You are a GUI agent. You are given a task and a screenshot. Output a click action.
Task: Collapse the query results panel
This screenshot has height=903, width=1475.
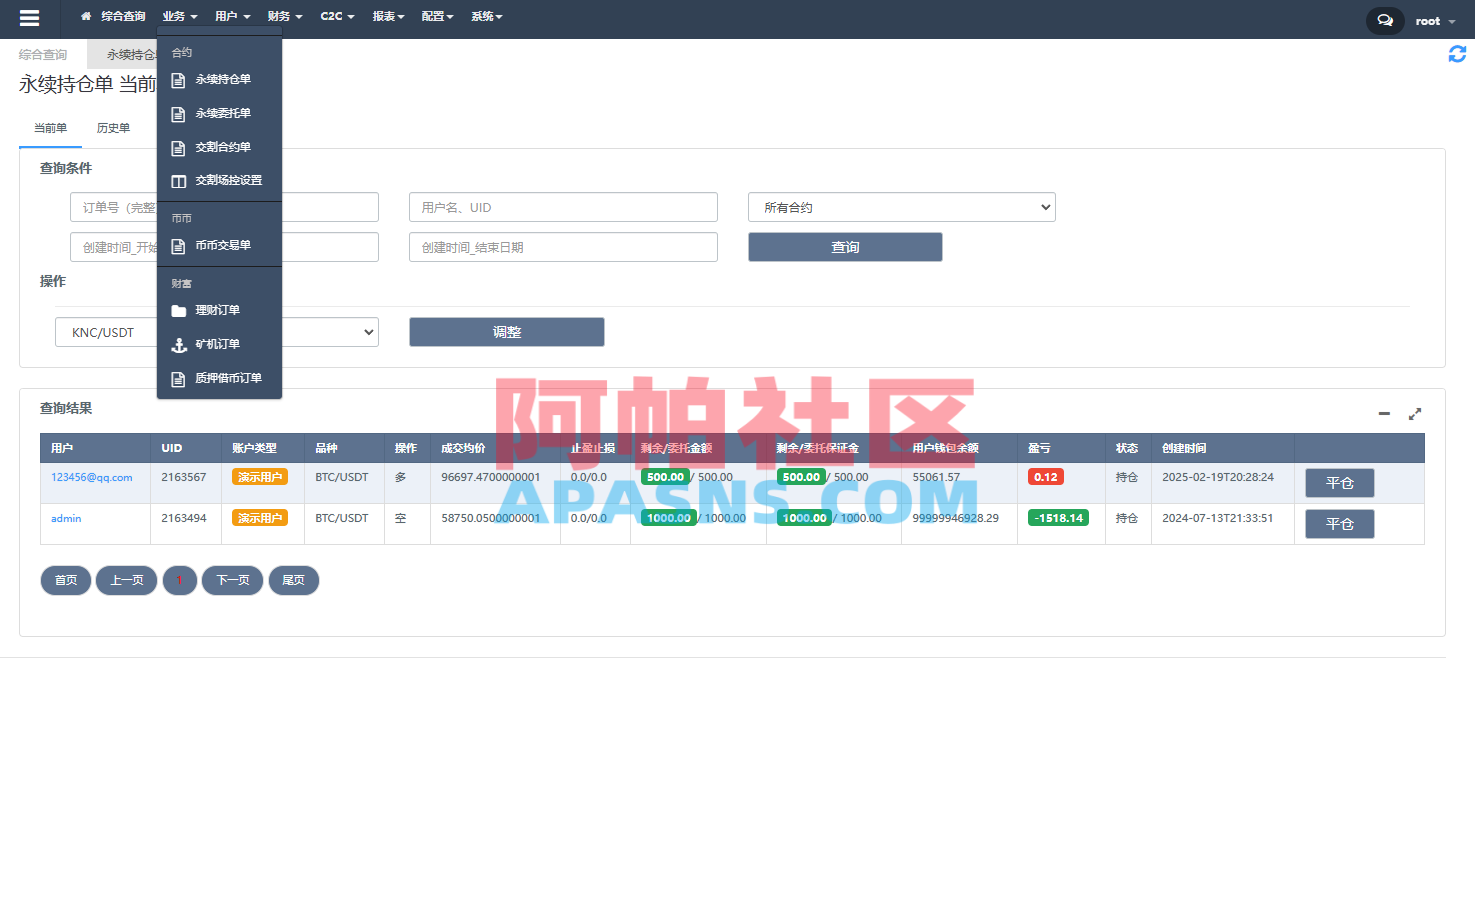[x=1384, y=413]
